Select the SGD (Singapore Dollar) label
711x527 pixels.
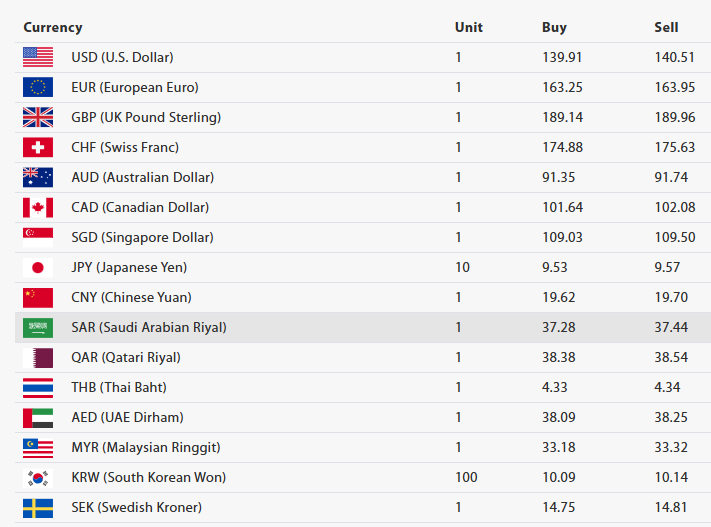[142, 237]
